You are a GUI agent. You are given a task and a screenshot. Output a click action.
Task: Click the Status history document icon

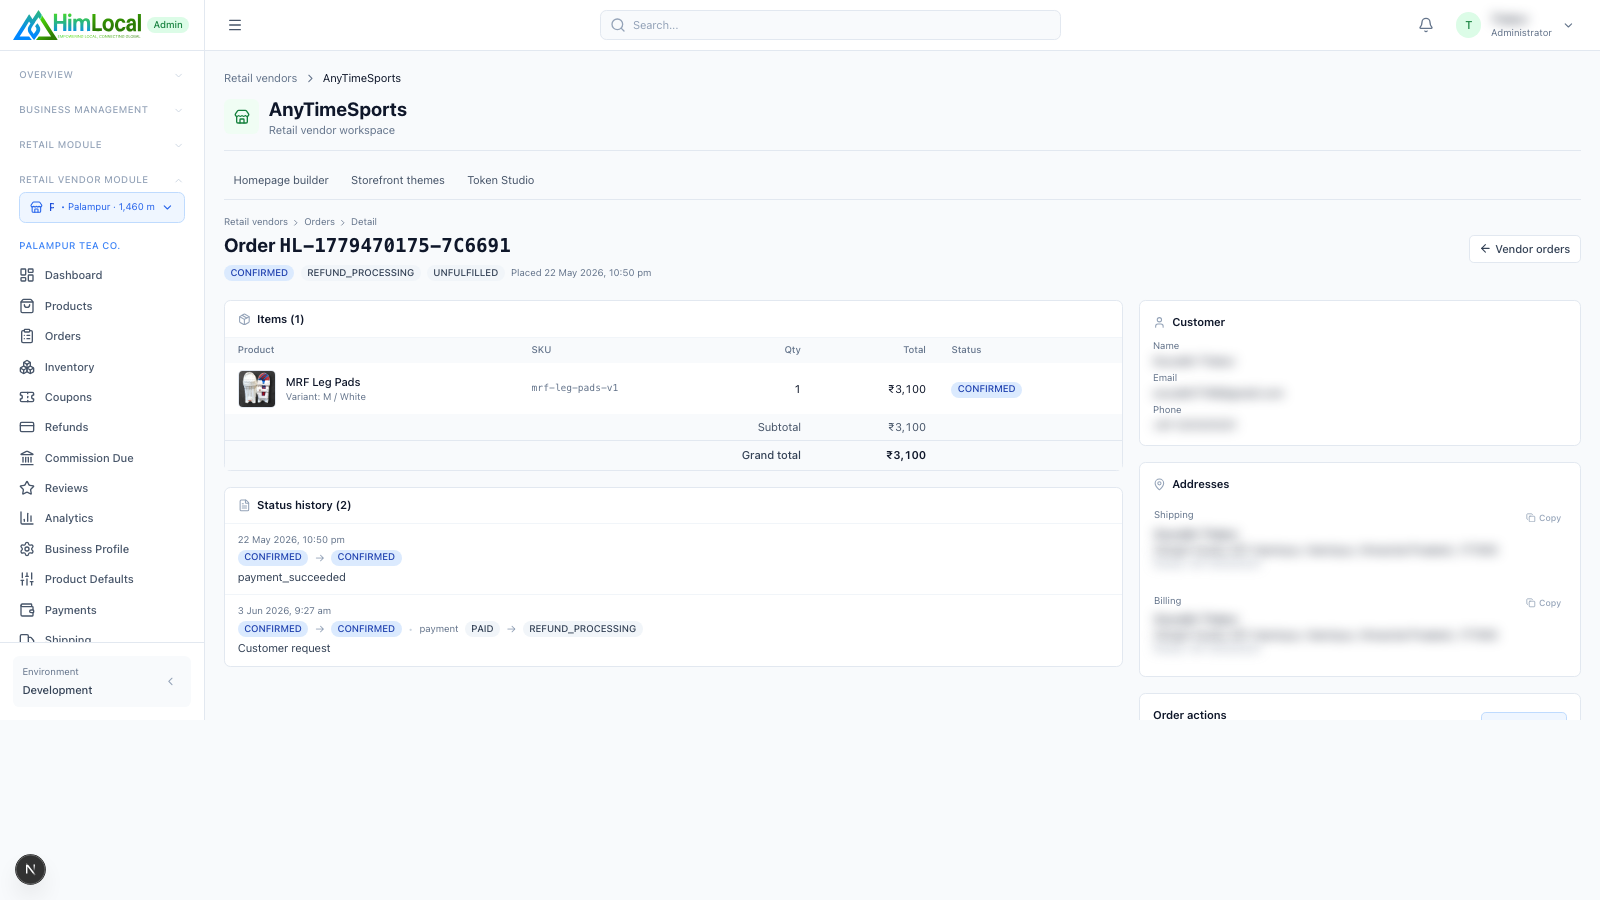pyautogui.click(x=244, y=505)
